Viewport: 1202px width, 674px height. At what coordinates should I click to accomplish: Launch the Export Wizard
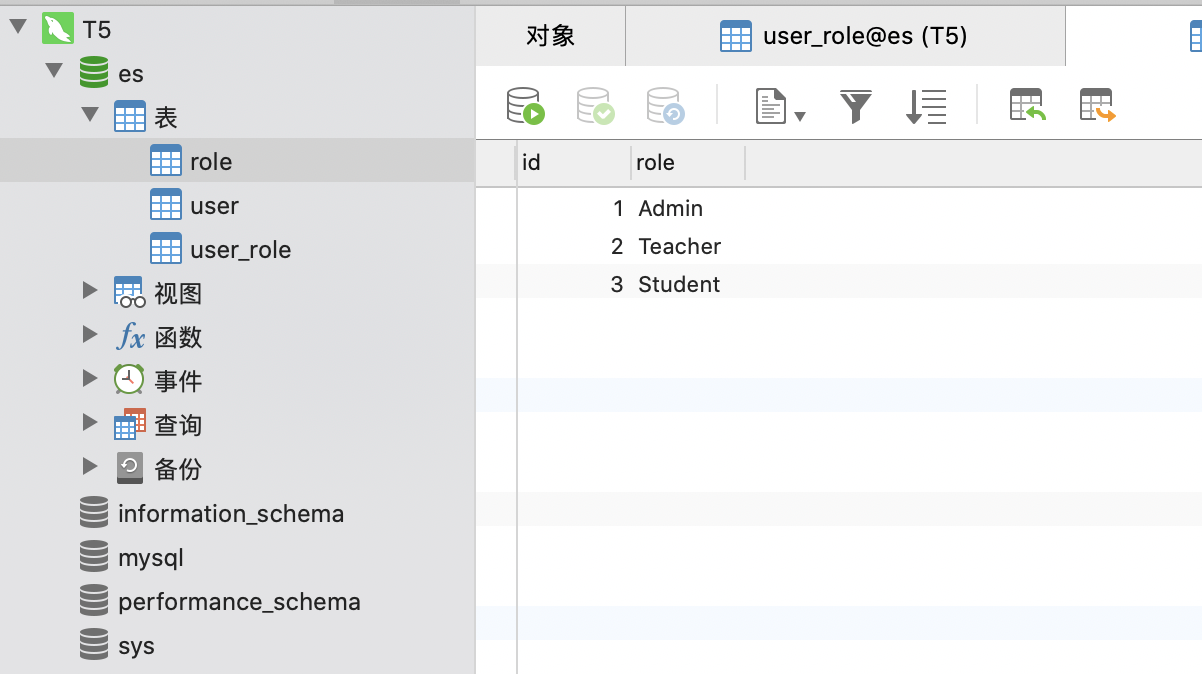[1098, 104]
